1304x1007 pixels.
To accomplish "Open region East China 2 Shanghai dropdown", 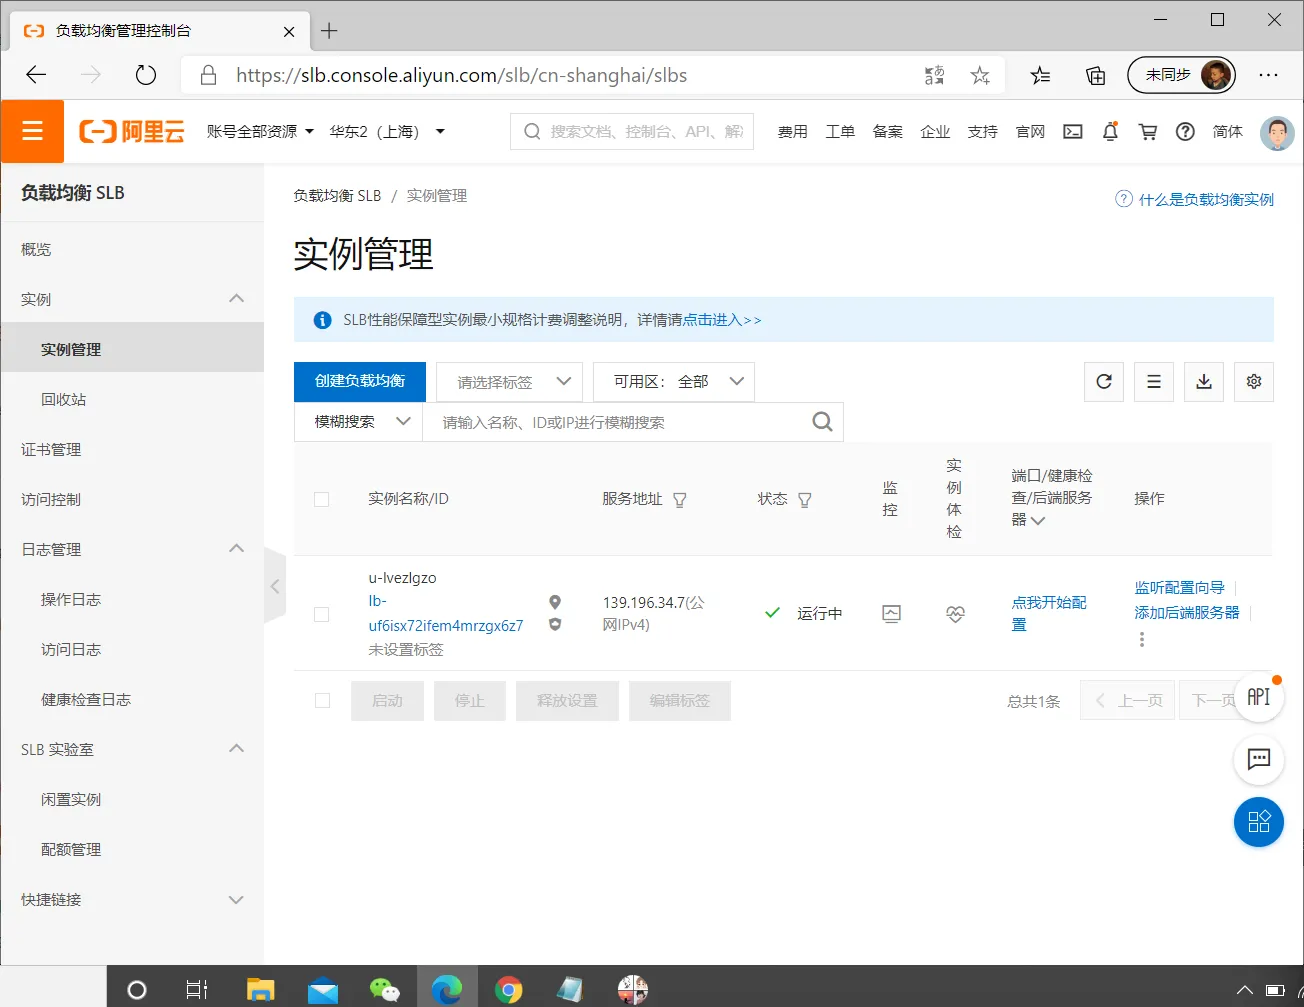I will pos(387,131).
